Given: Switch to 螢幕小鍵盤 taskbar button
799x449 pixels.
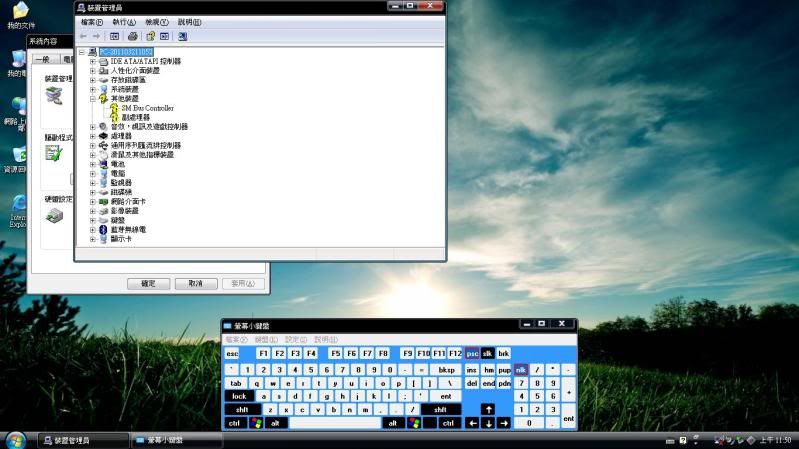Looking at the screenshot, I should 176,440.
